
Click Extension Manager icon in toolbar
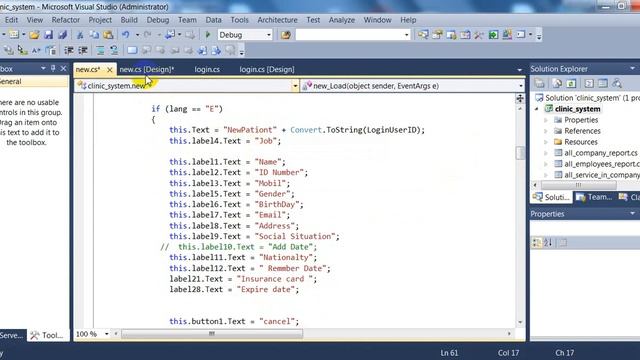point(507,35)
